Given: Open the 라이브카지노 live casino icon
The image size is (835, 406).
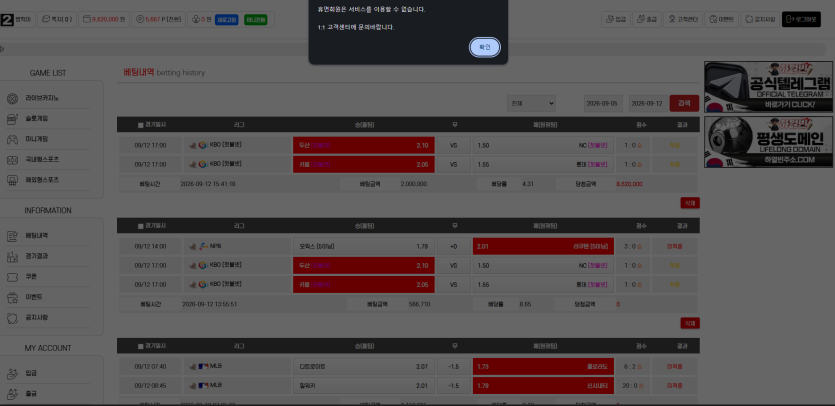Looking at the screenshot, I should pyautogui.click(x=12, y=99).
